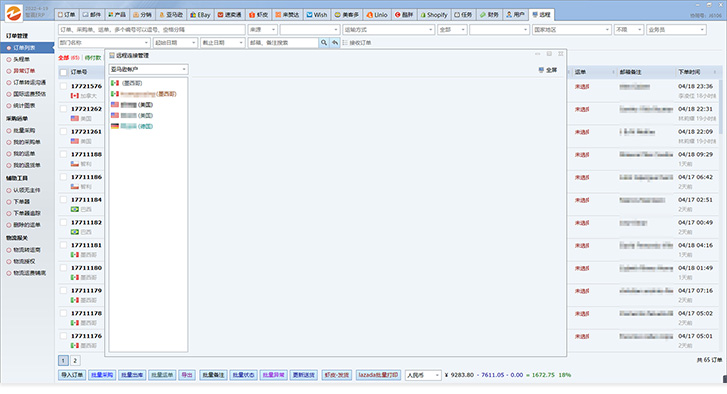Select 我的采购单 in the sidebar

[26, 142]
